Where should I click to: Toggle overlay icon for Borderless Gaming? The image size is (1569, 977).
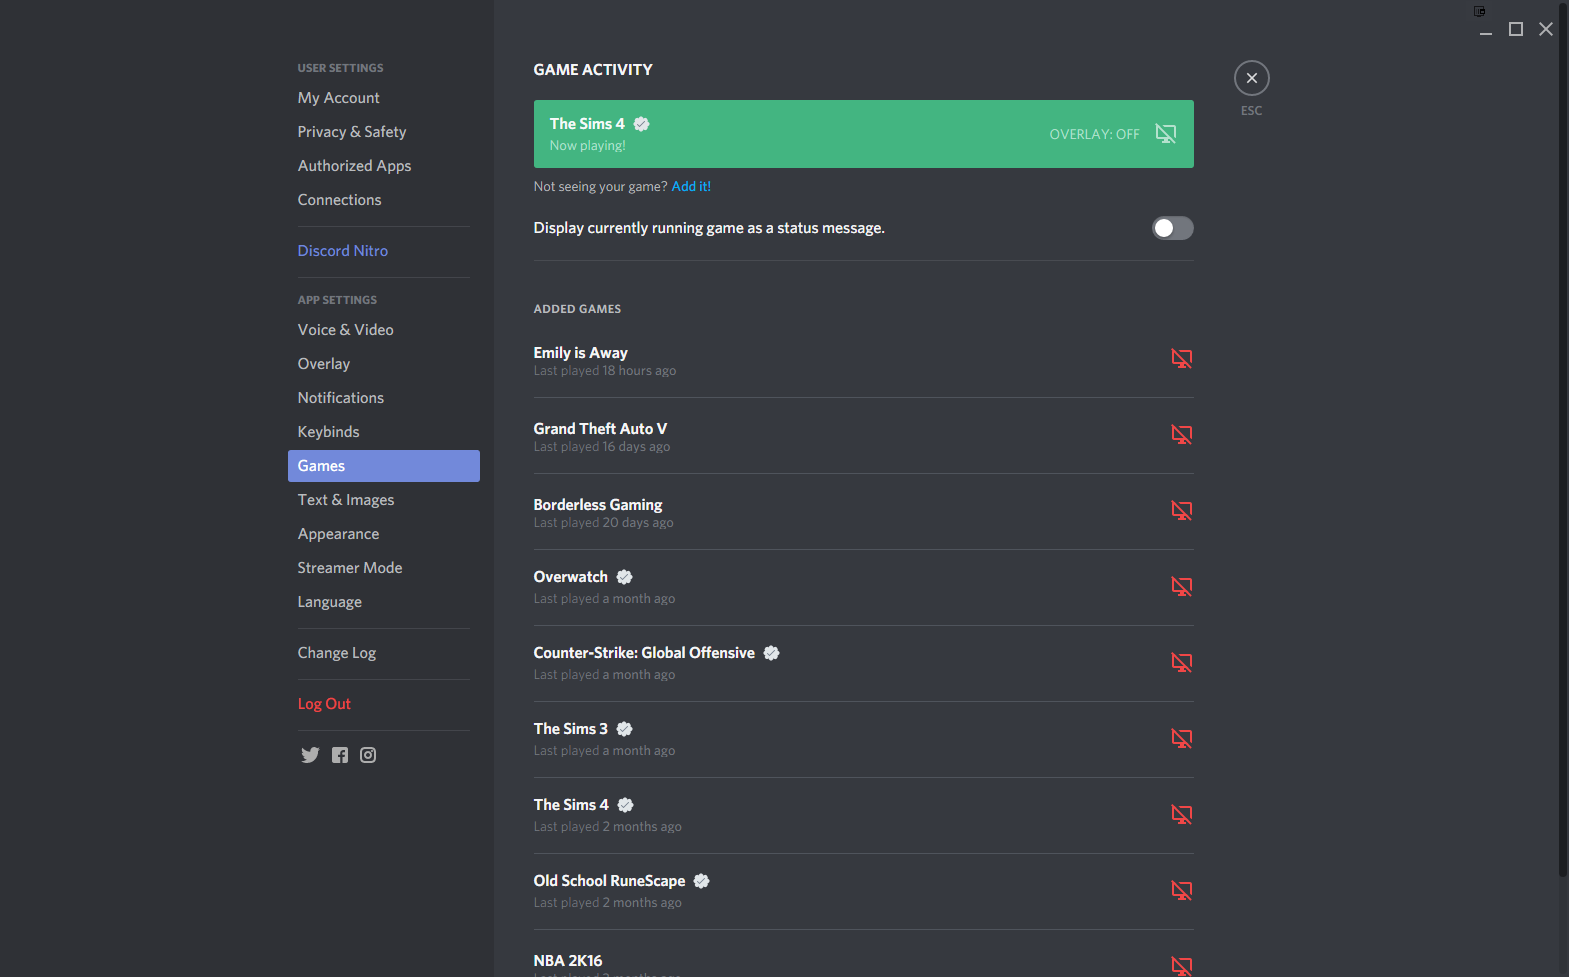coord(1181,510)
